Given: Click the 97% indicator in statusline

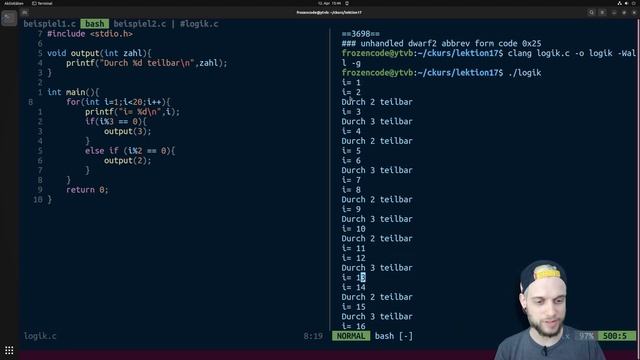Looking at the screenshot, I should click(586, 336).
